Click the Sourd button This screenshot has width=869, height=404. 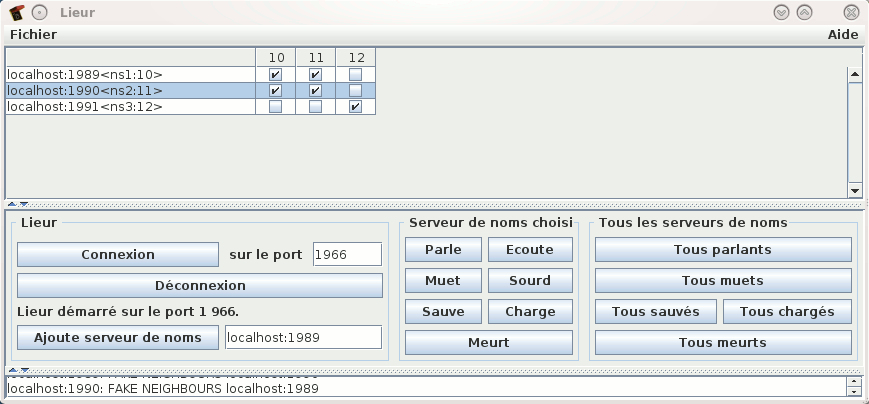[530, 280]
